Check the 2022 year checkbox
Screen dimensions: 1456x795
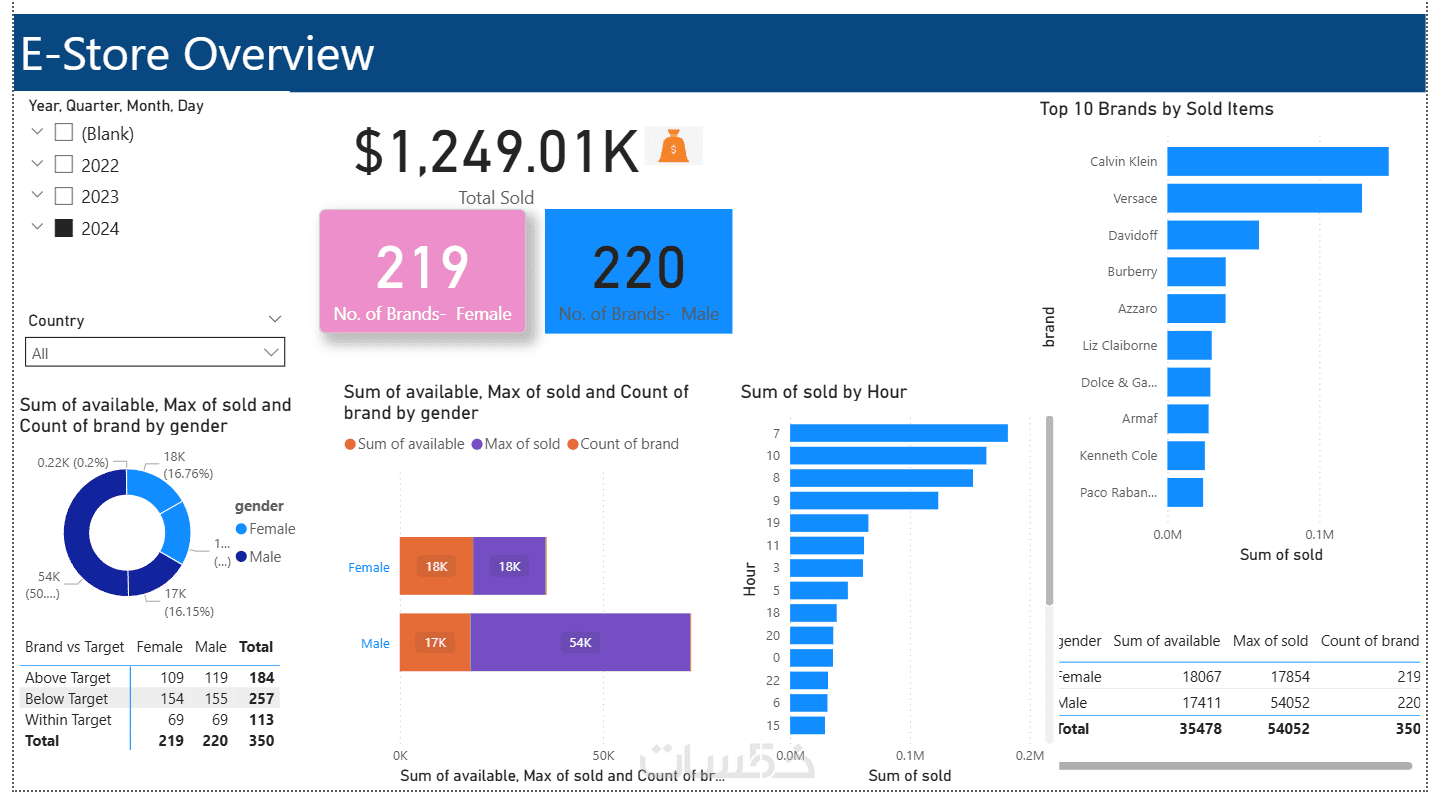pyautogui.click(x=64, y=164)
